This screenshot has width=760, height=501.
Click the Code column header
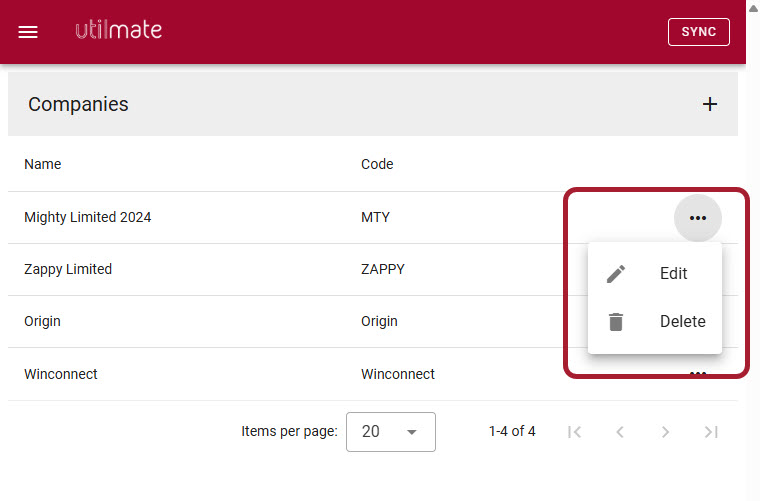pyautogui.click(x=377, y=164)
